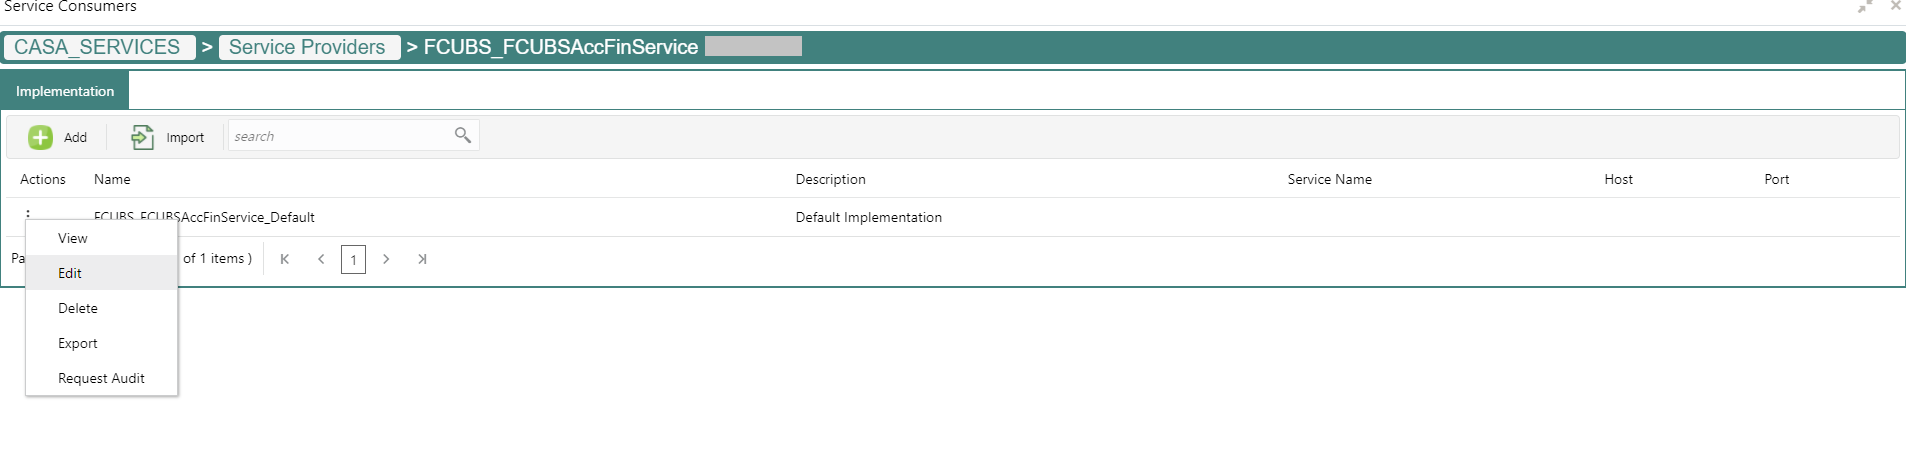Open the row actions three-dot menu
Viewport: 1906px width, 451px height.
28,214
